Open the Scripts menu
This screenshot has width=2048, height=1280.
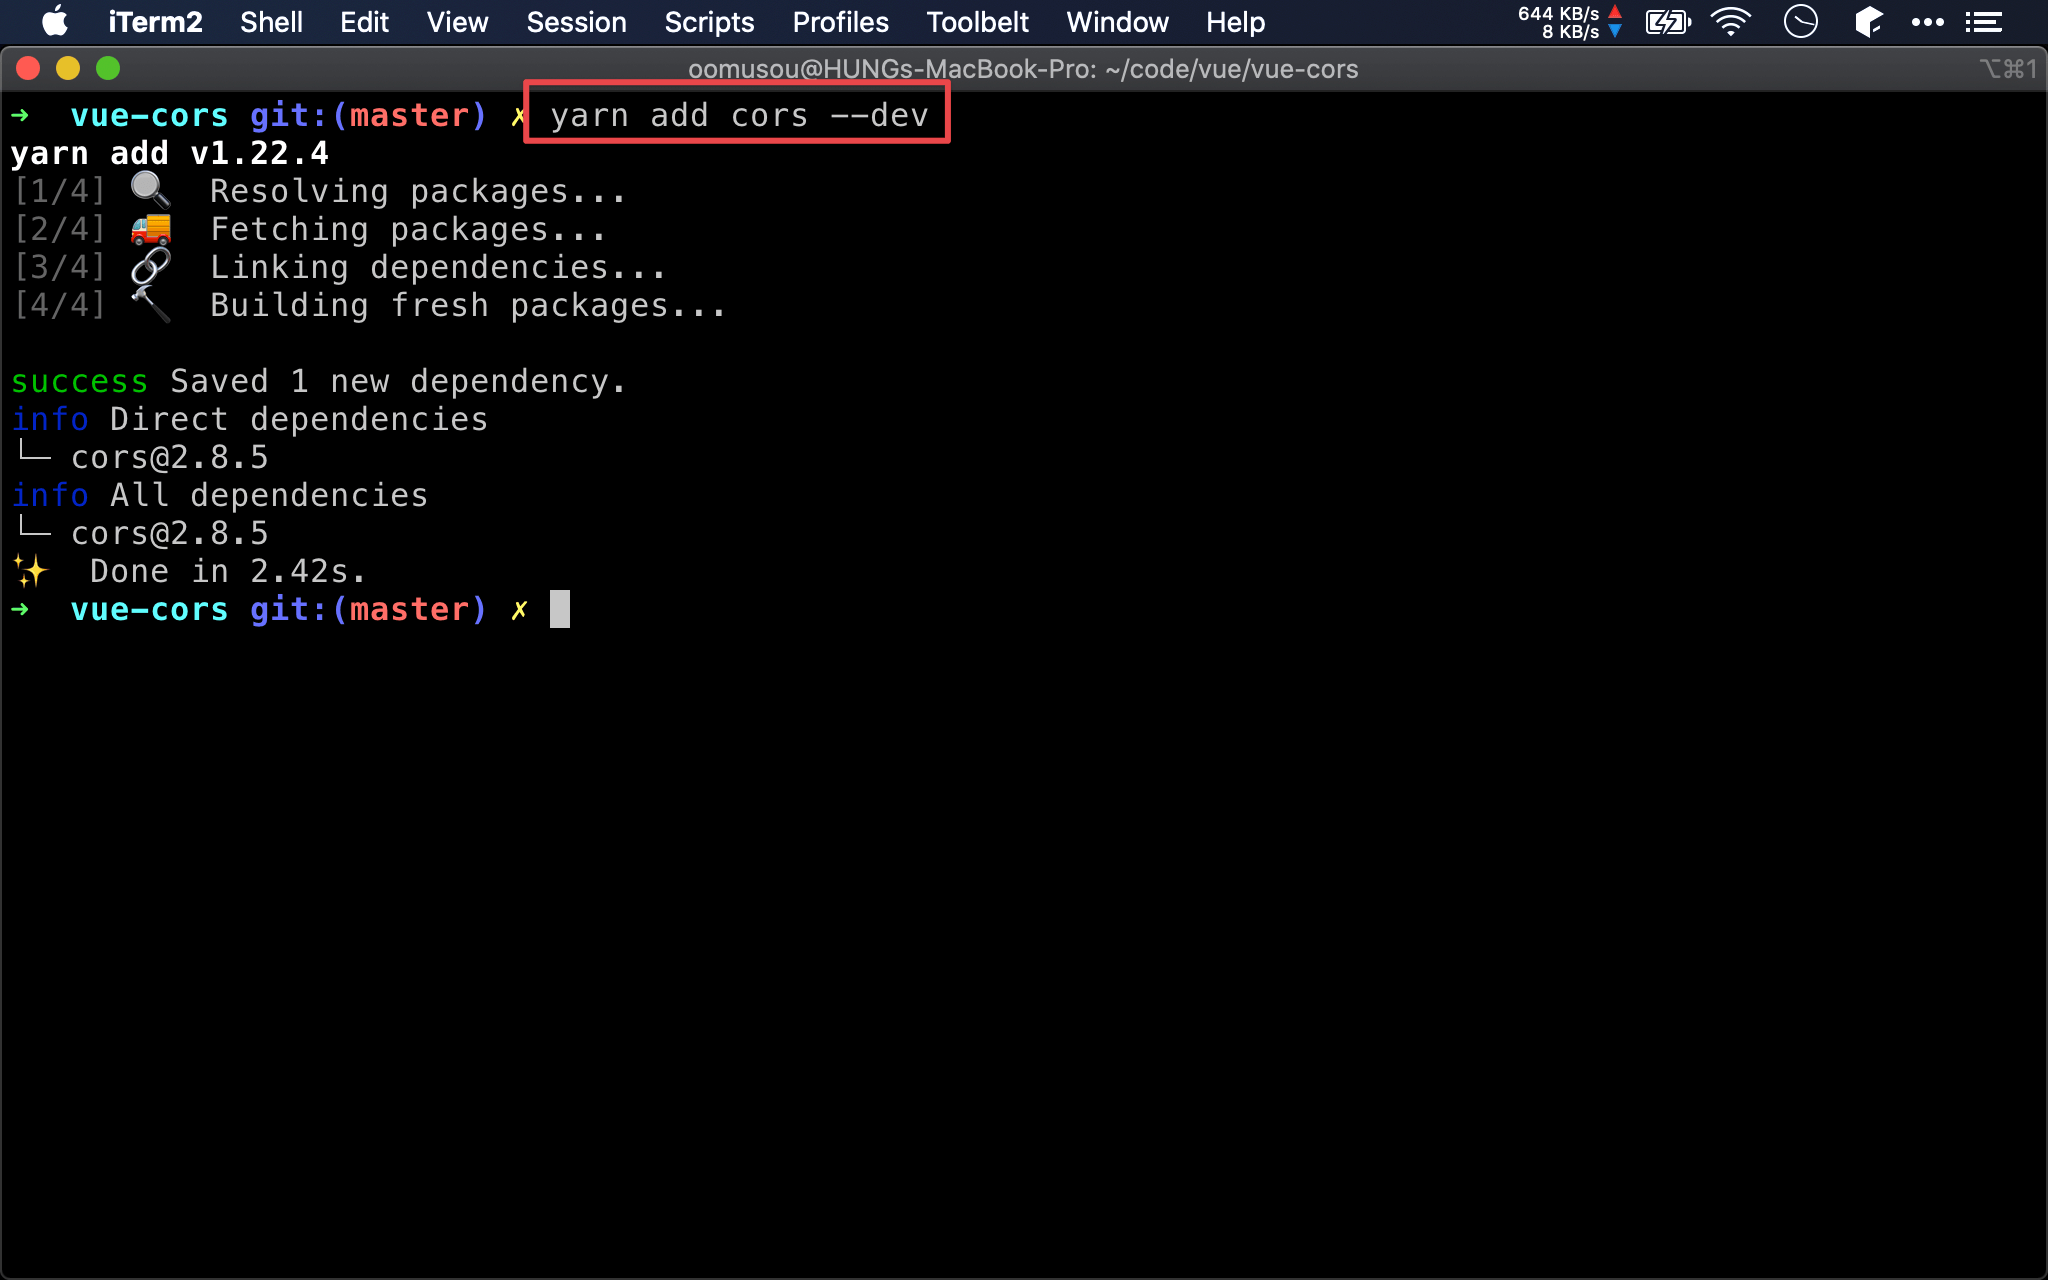click(x=709, y=22)
